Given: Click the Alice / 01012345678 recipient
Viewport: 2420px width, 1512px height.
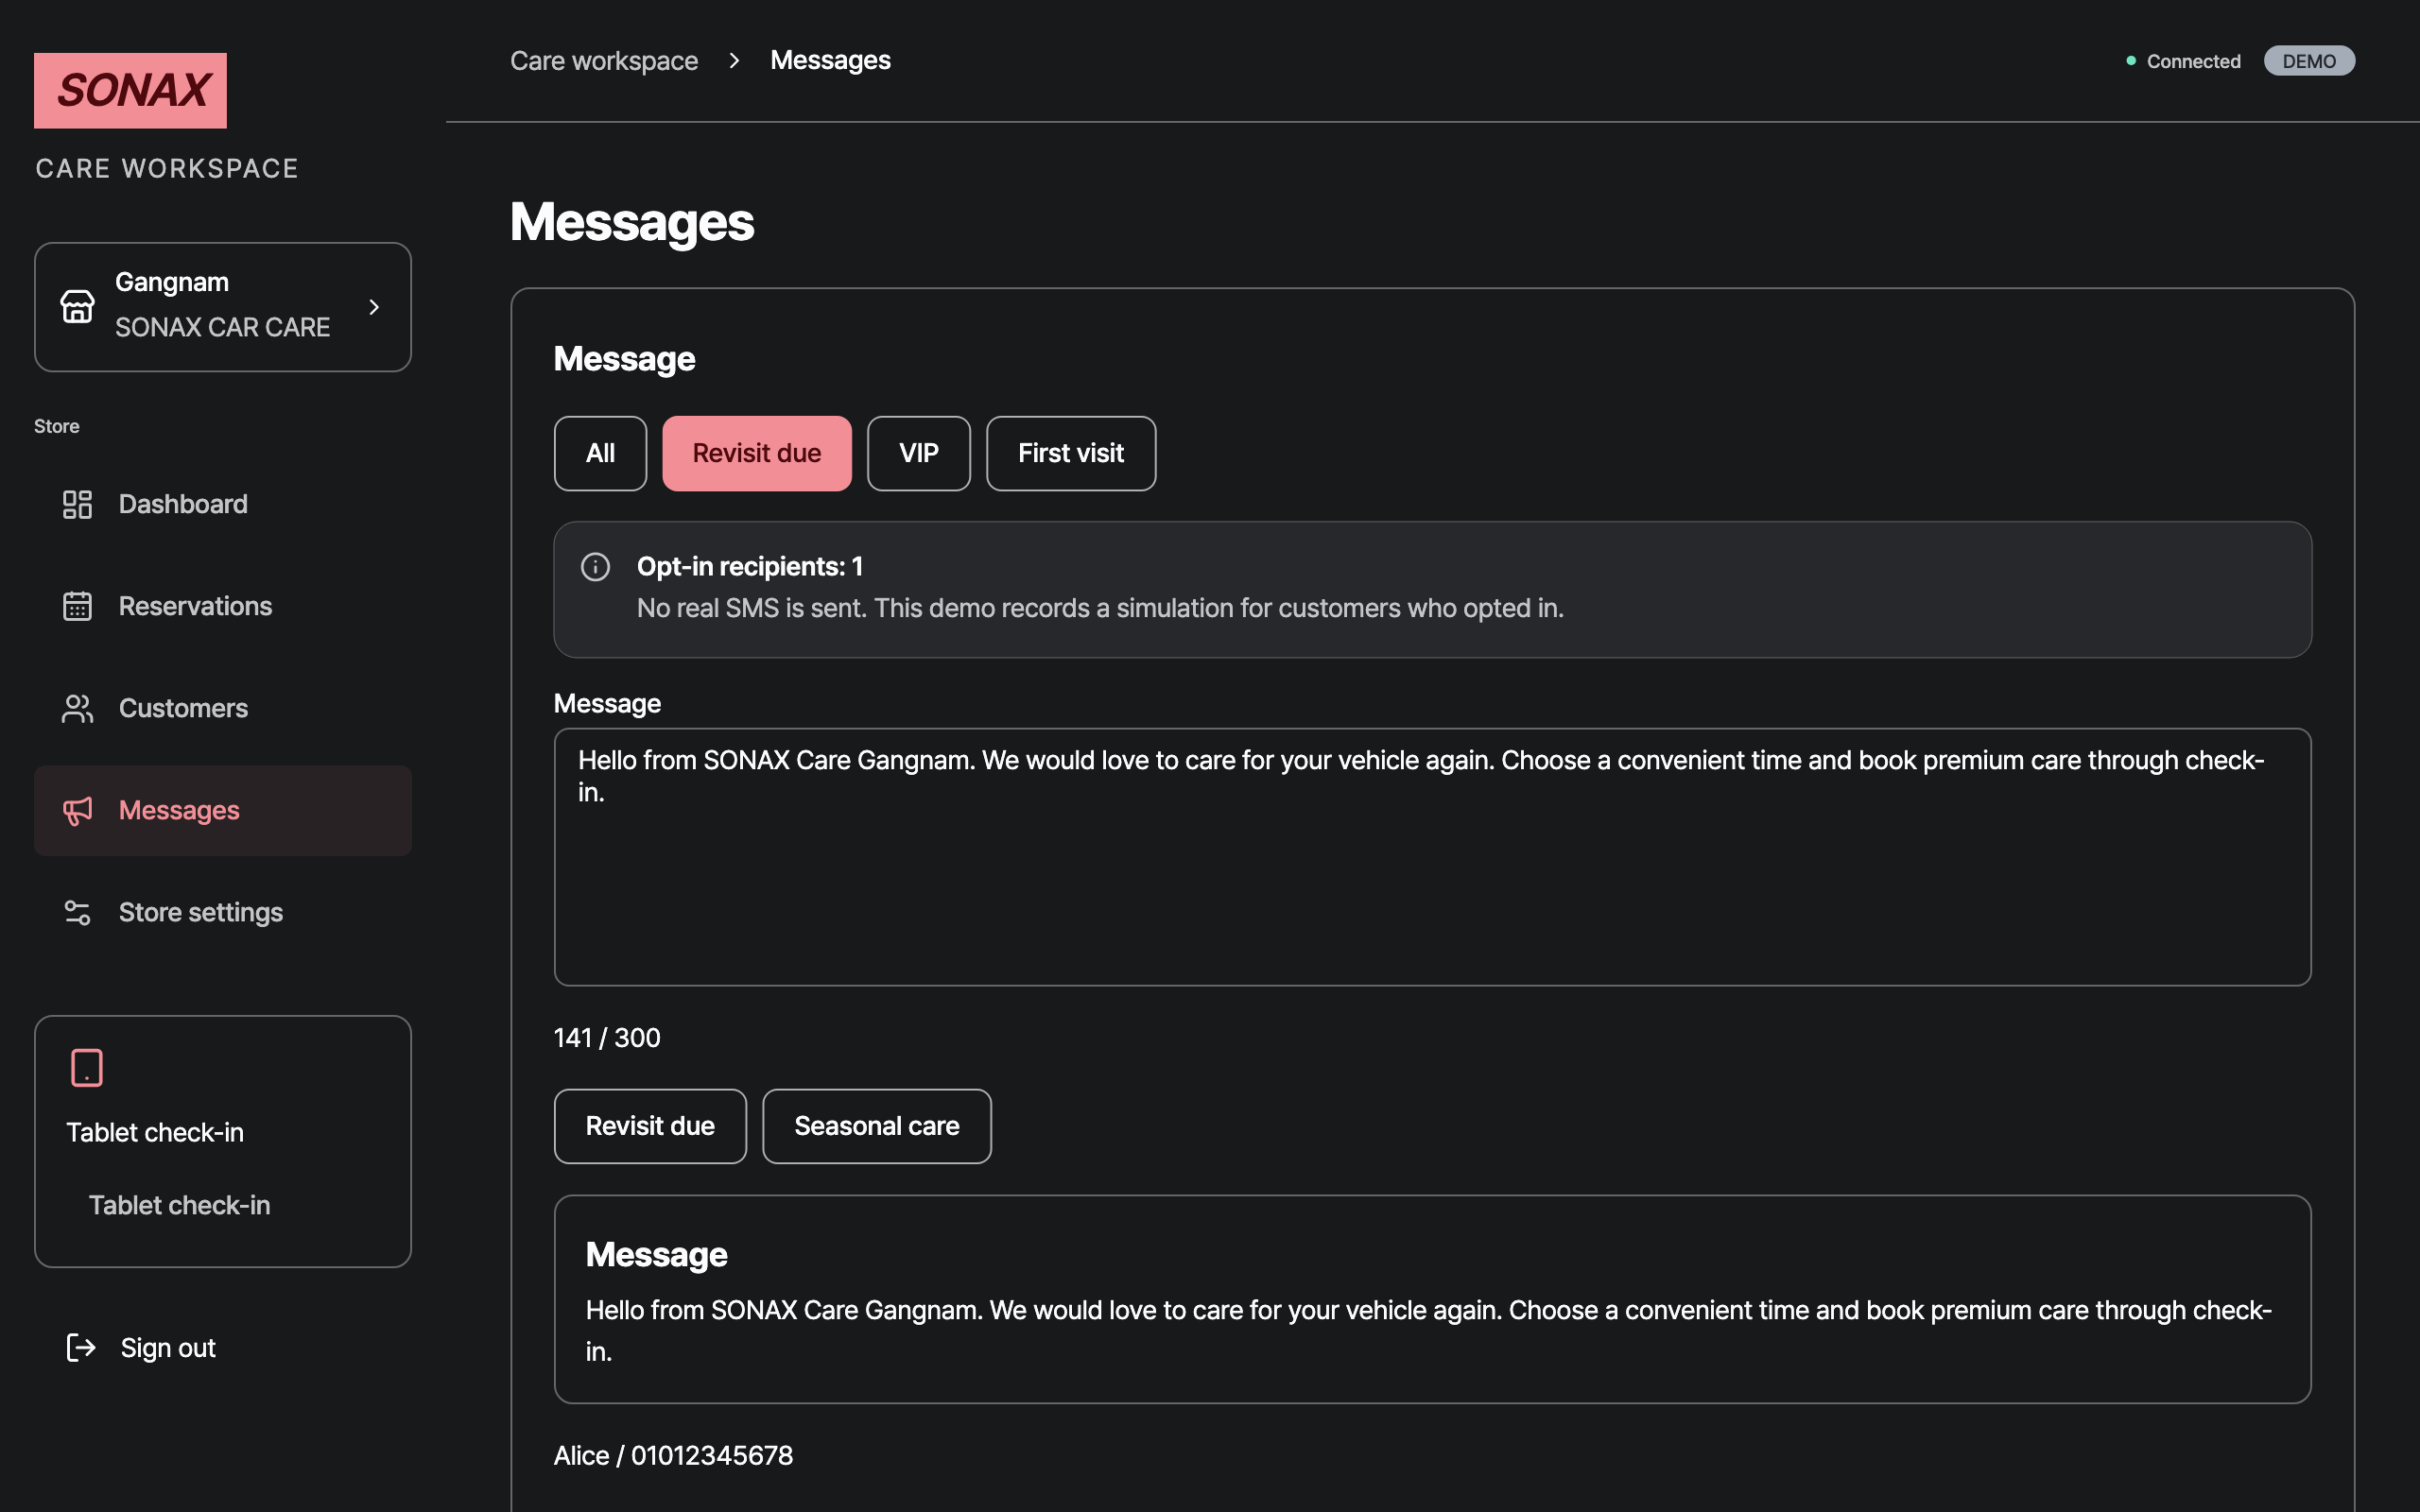Looking at the screenshot, I should (673, 1455).
